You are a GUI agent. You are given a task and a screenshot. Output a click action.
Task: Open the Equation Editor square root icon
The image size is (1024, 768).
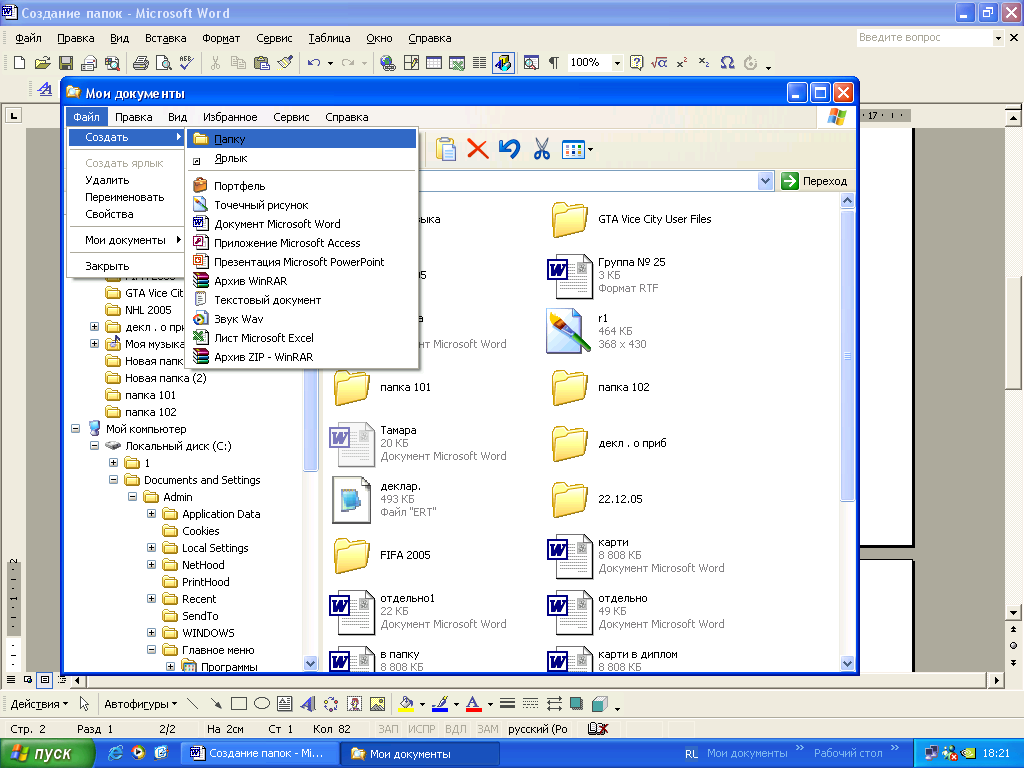pyautogui.click(x=660, y=63)
